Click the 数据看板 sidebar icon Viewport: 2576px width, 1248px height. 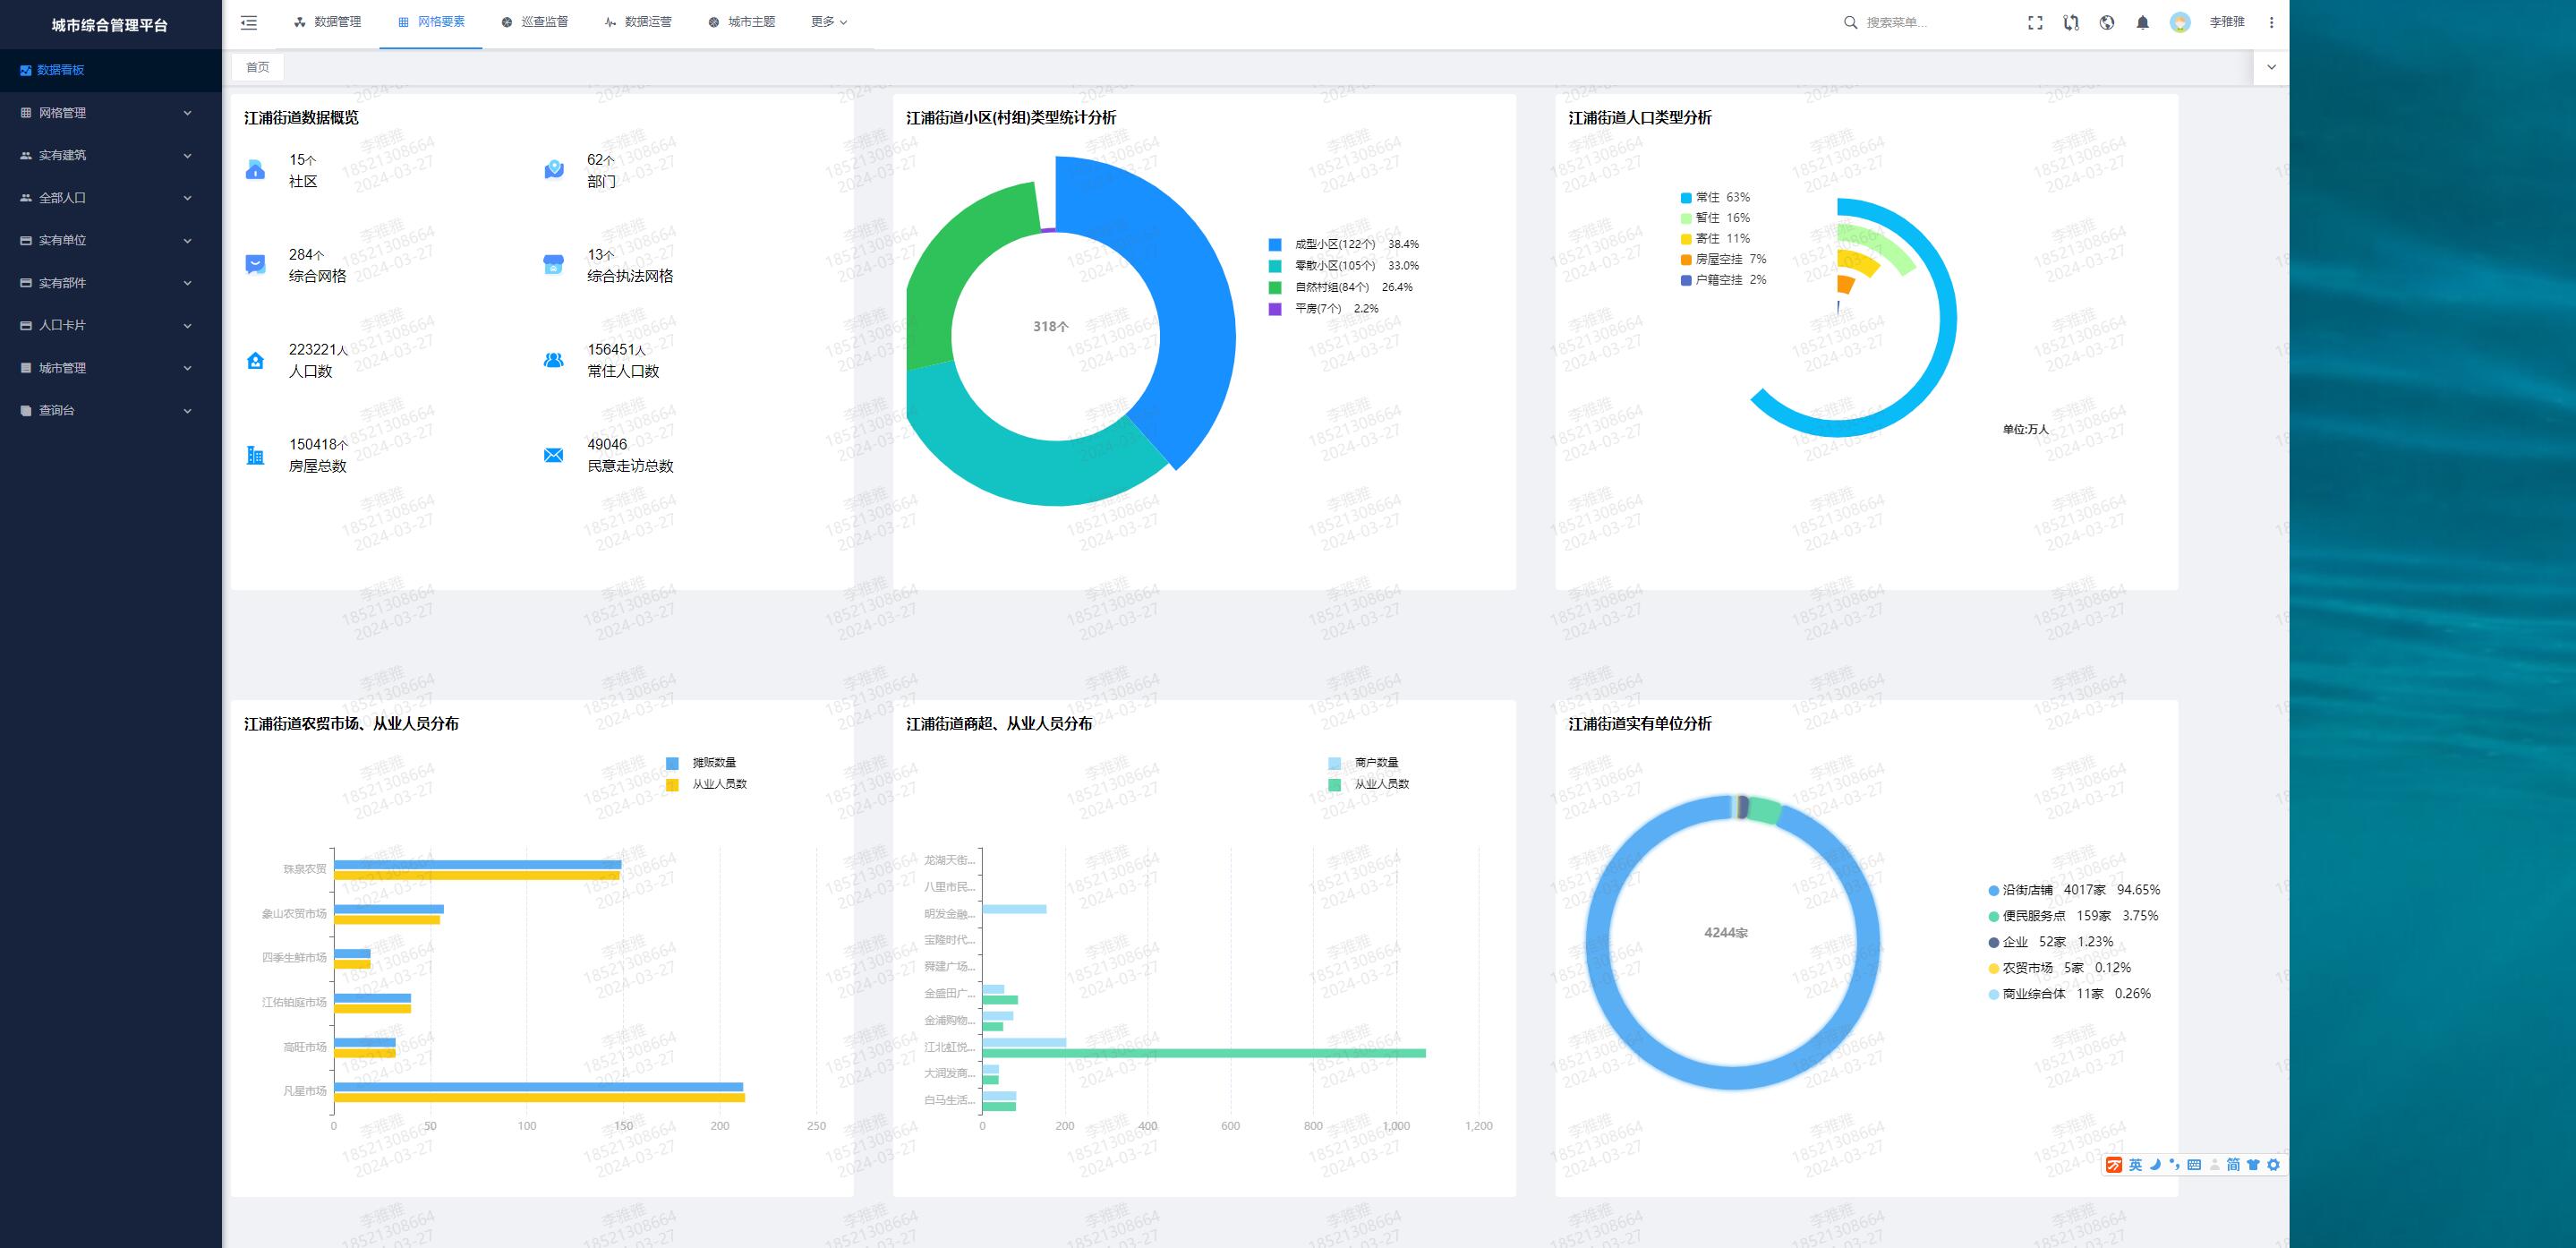pos(26,70)
